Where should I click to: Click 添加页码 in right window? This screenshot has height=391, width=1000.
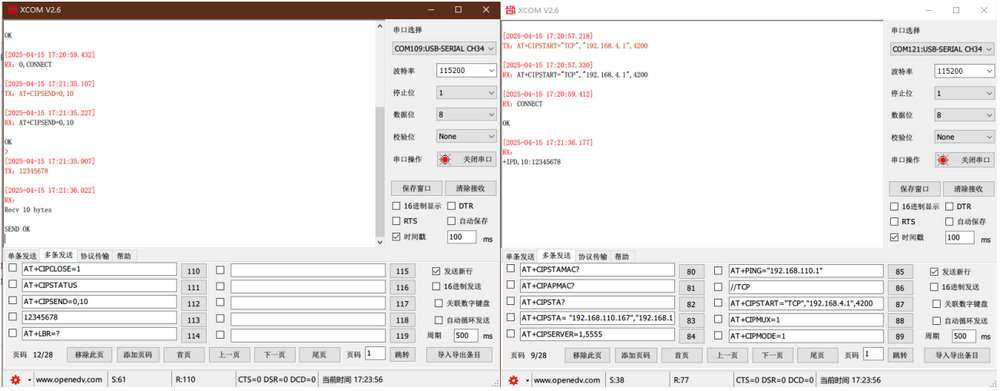(x=636, y=355)
